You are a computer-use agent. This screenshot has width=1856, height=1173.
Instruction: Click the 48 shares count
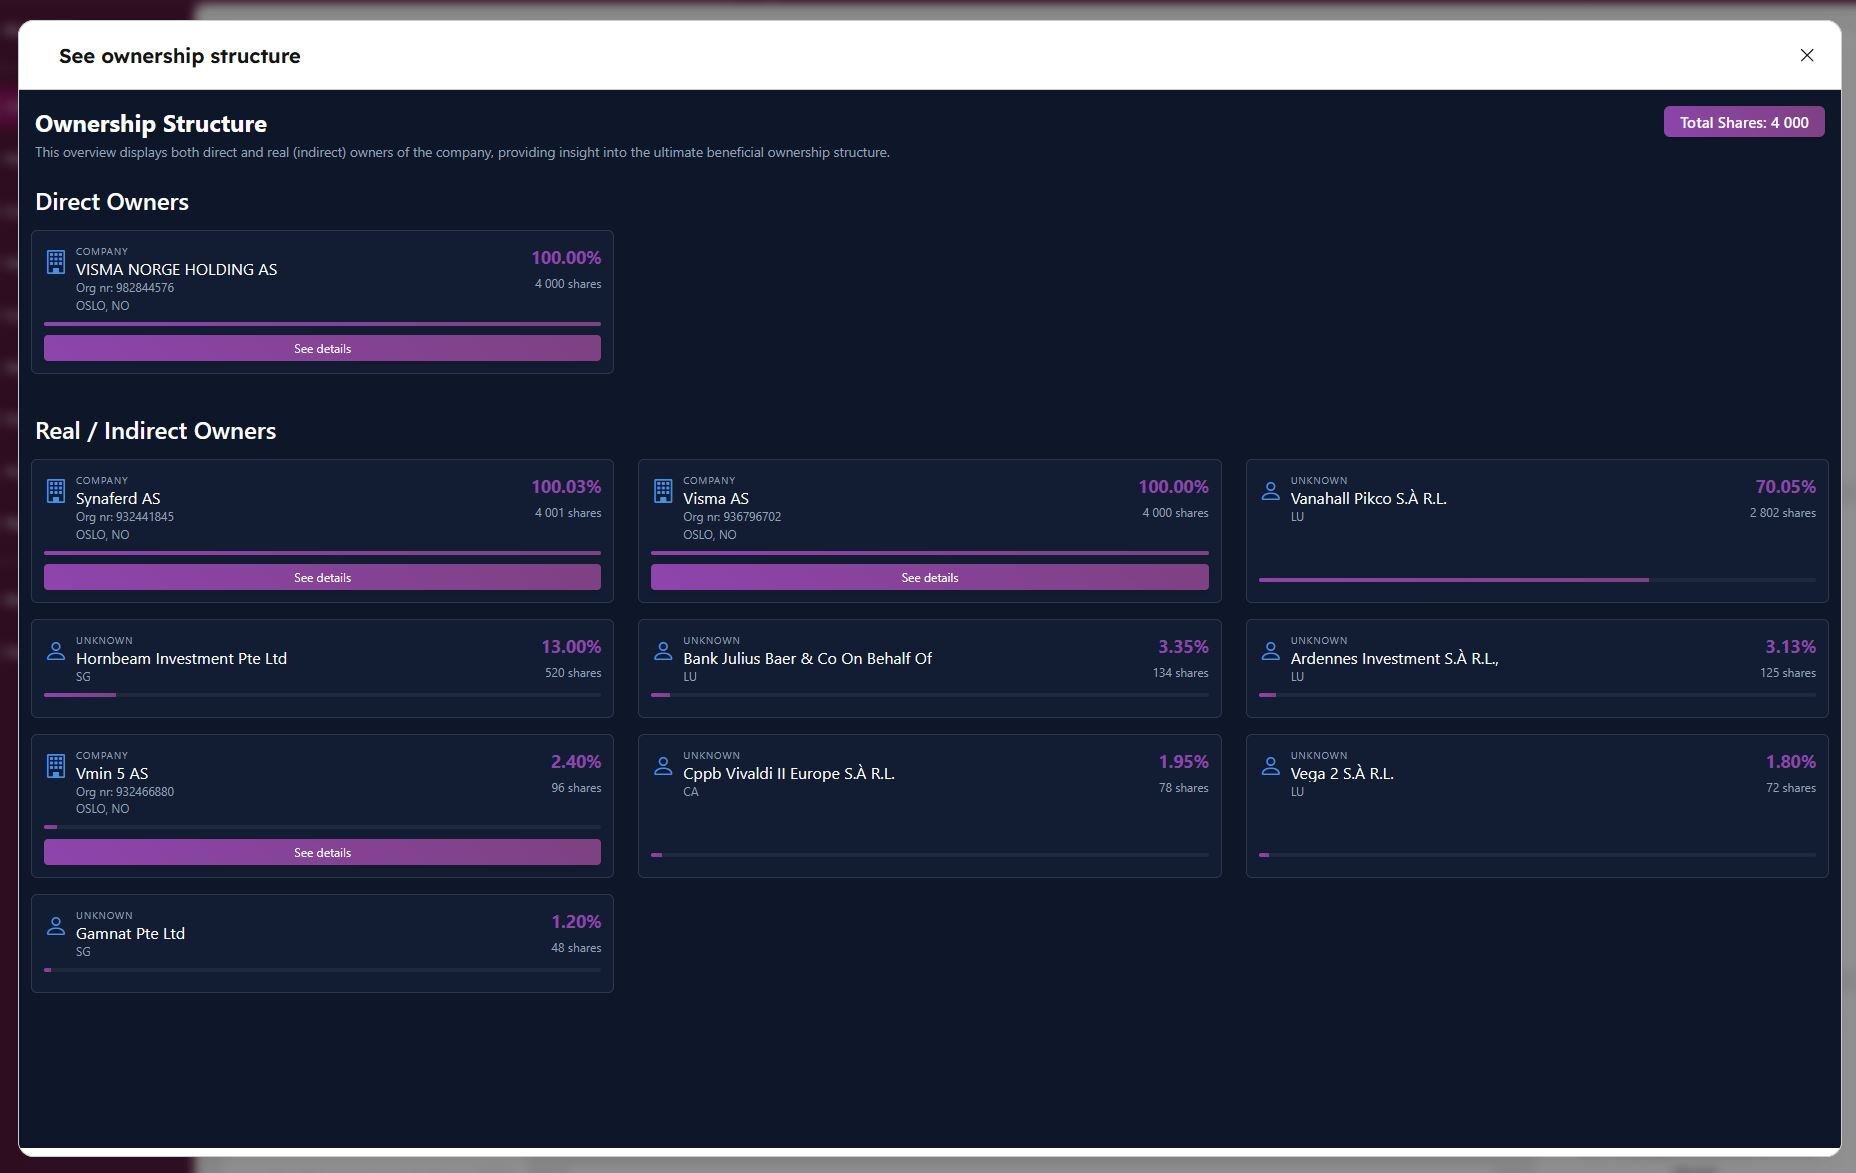tap(576, 948)
